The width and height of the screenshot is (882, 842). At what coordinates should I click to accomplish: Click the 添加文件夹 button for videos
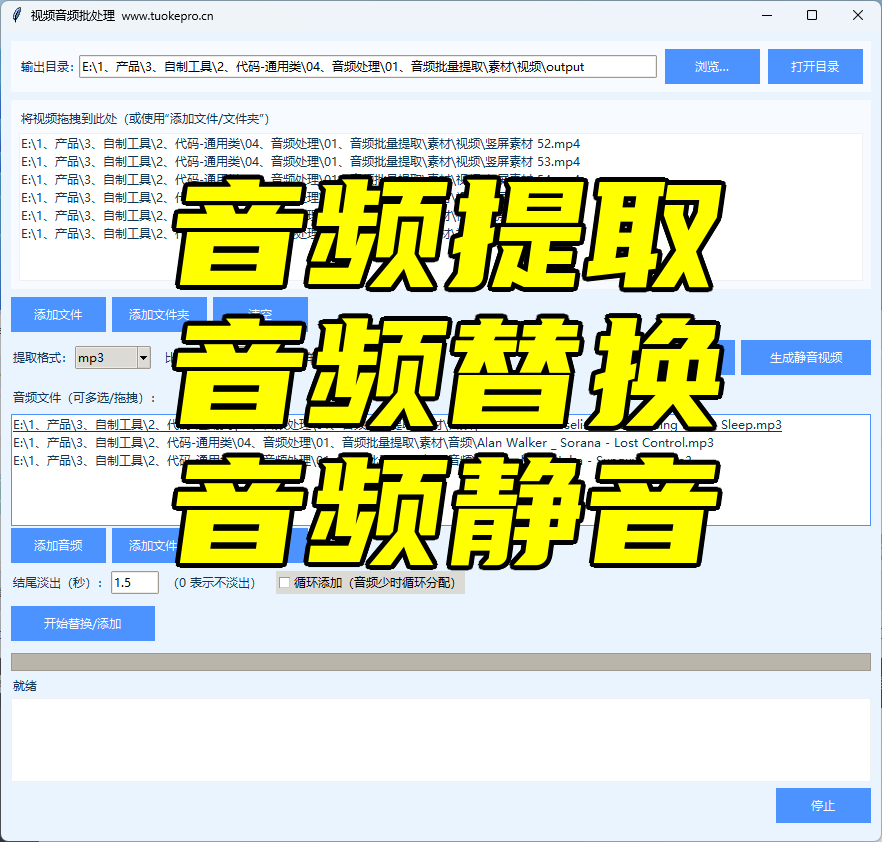[158, 314]
